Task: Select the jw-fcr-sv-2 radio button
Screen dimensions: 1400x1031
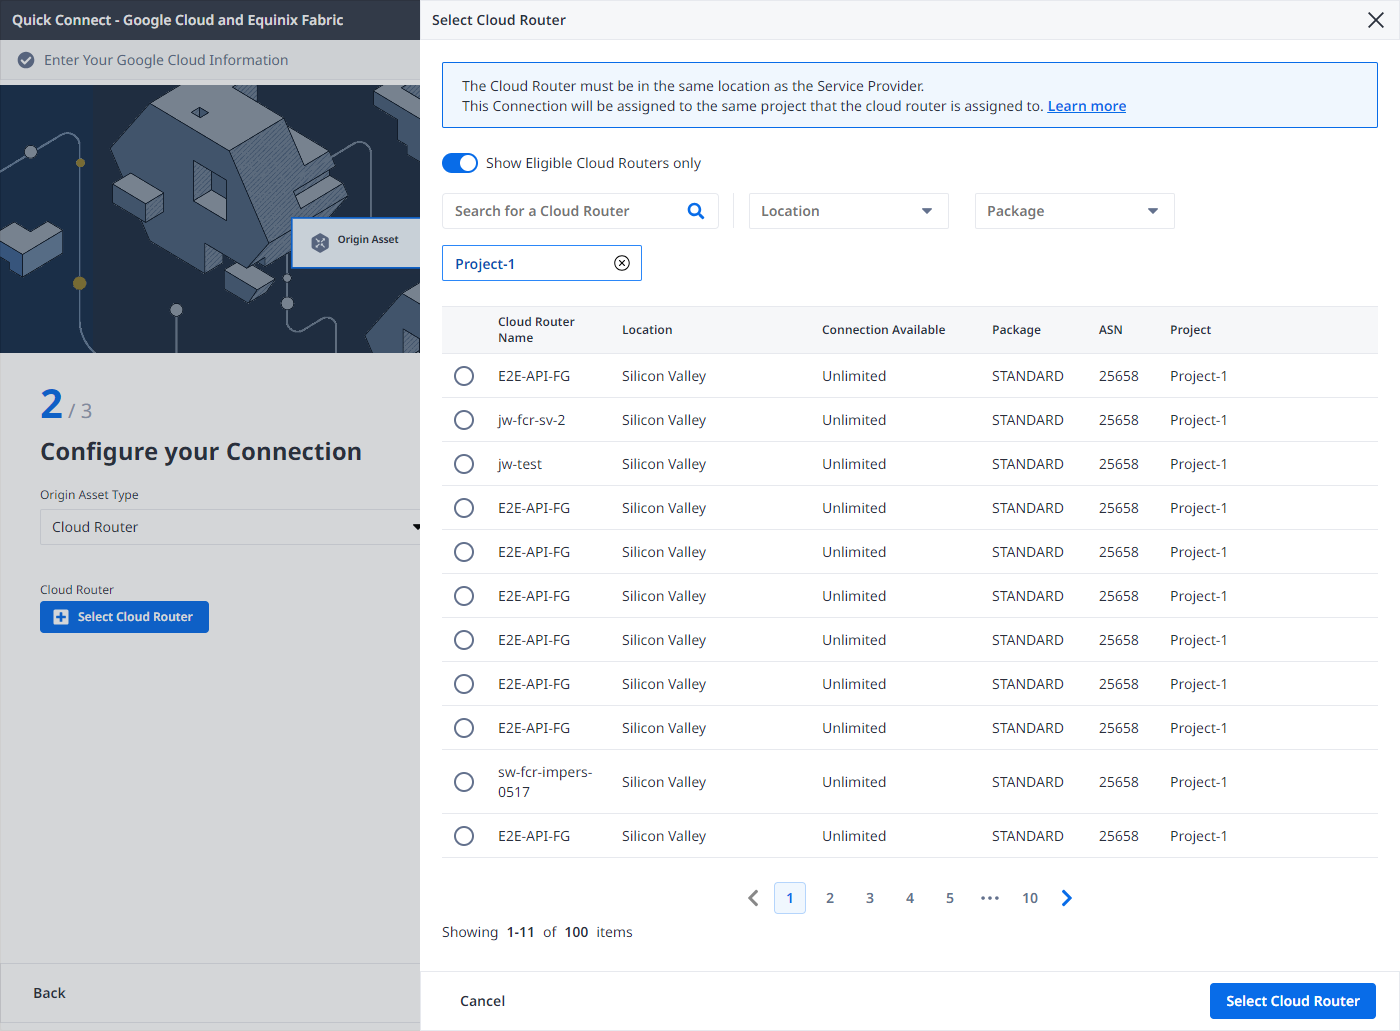Action: coord(464,420)
